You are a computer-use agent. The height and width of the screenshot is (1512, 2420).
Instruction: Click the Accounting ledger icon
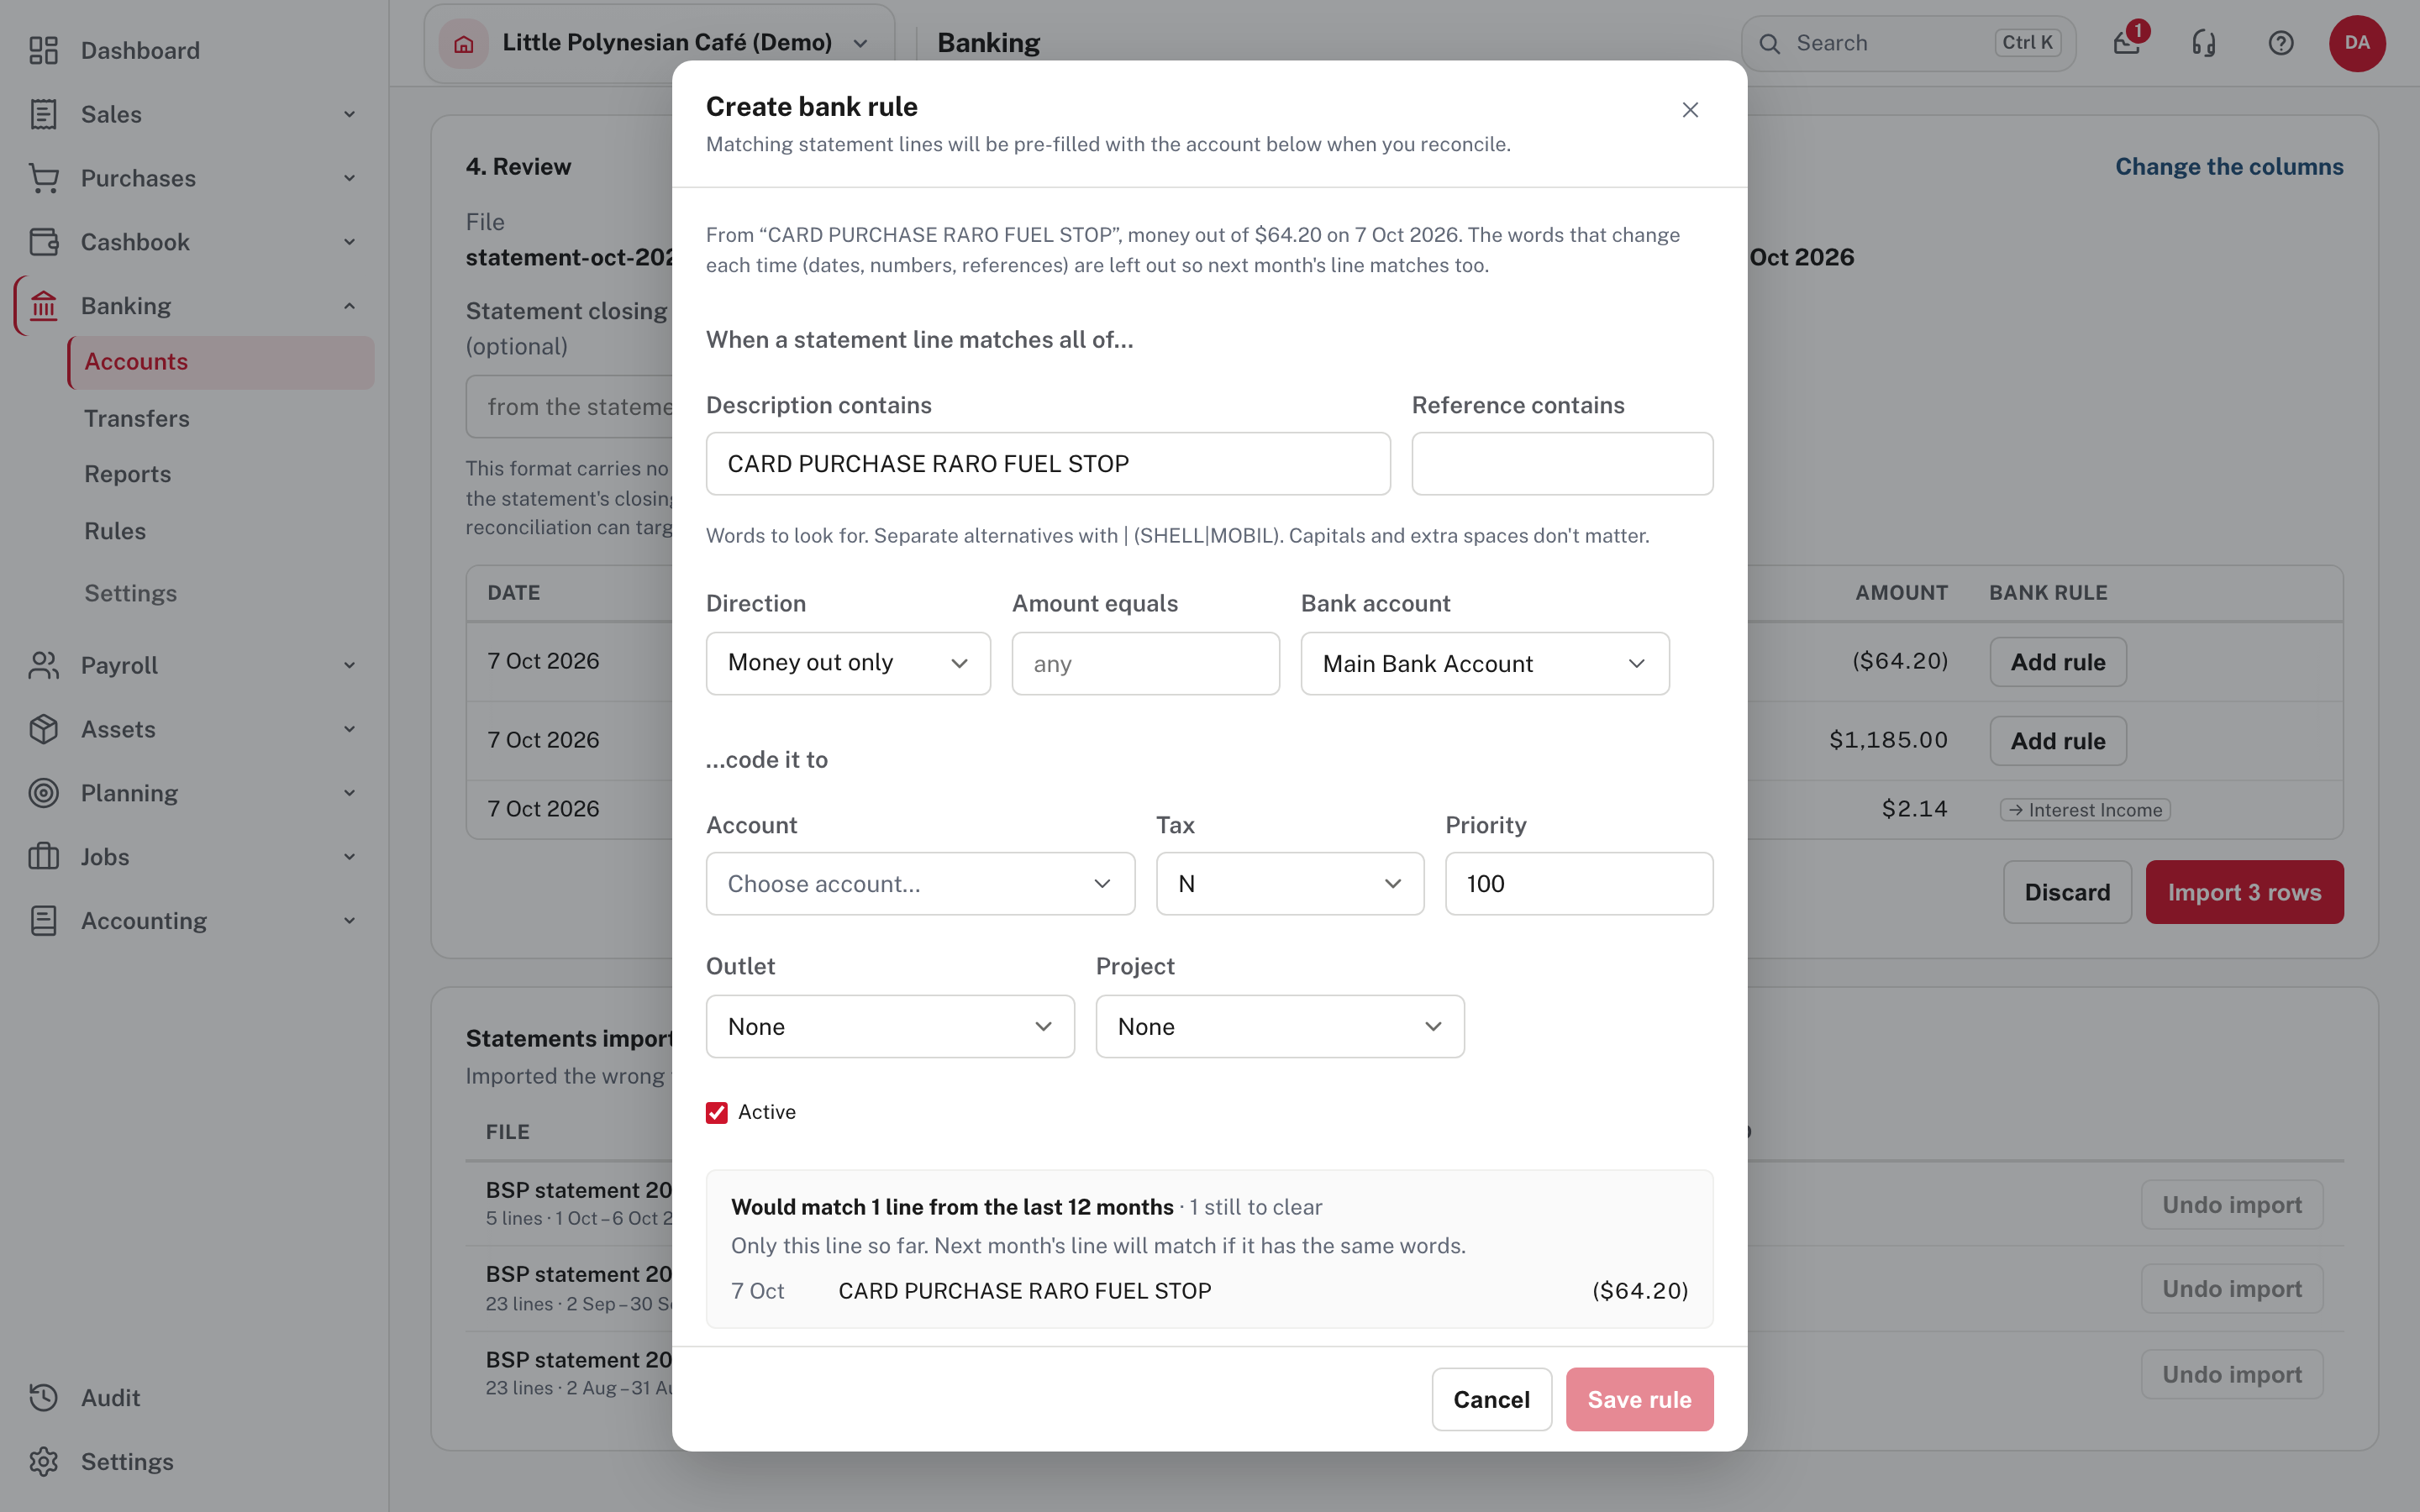tap(43, 921)
